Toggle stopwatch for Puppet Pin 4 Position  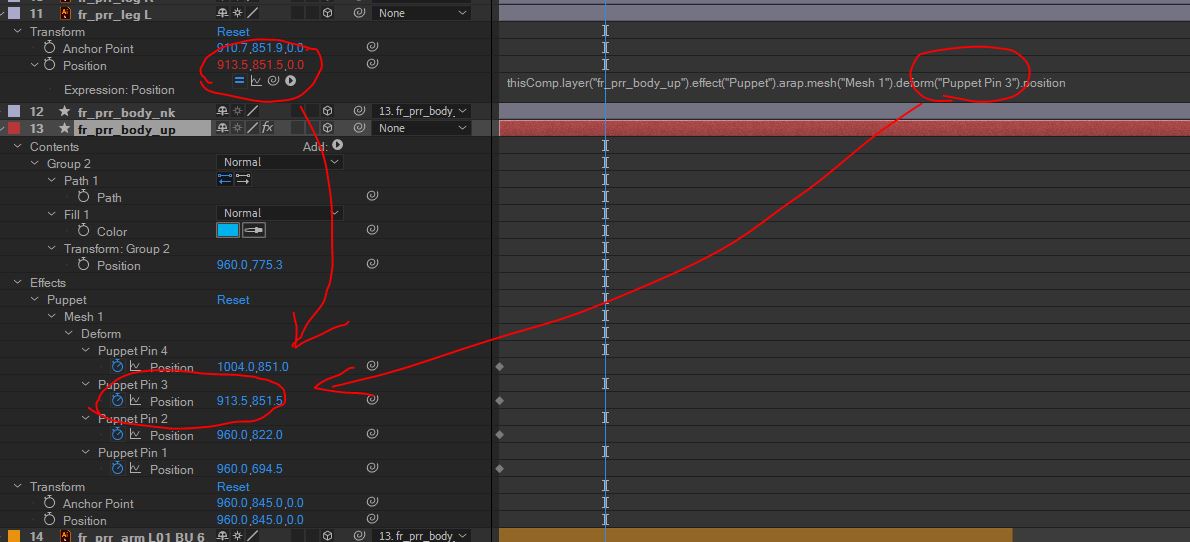click(118, 367)
